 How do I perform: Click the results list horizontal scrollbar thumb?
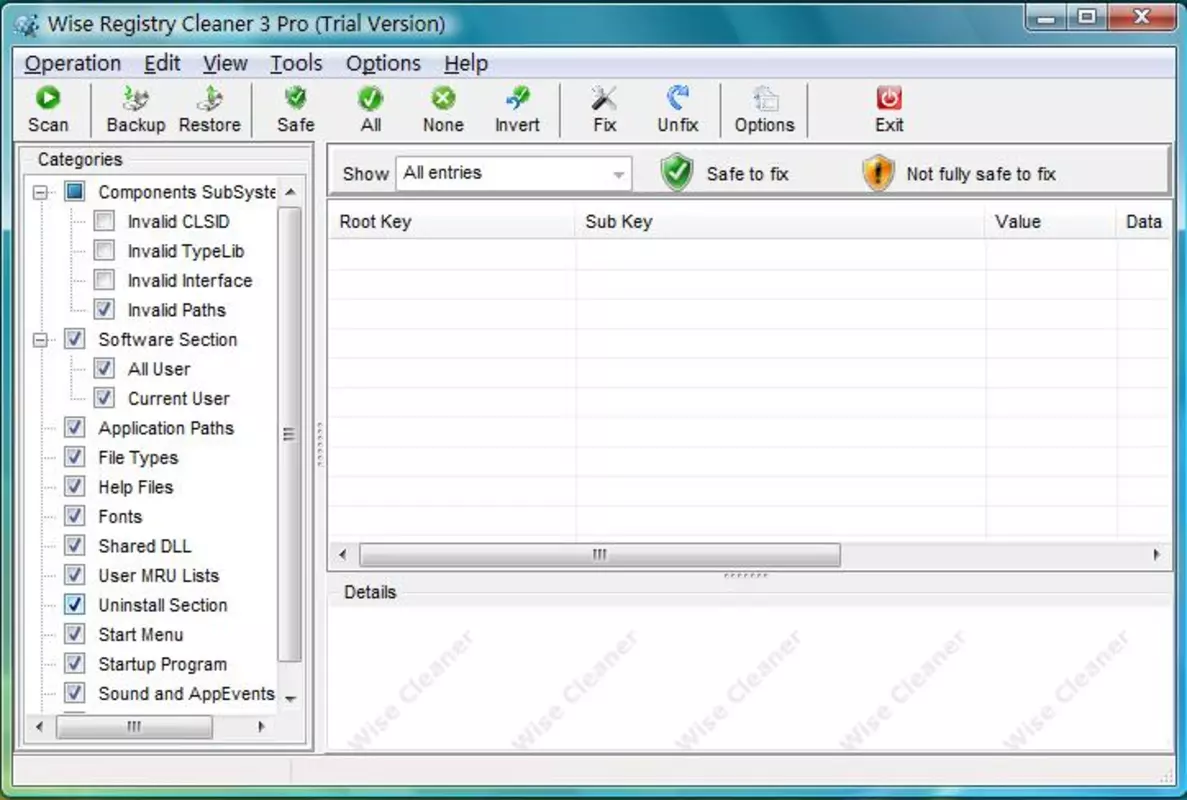coord(600,555)
